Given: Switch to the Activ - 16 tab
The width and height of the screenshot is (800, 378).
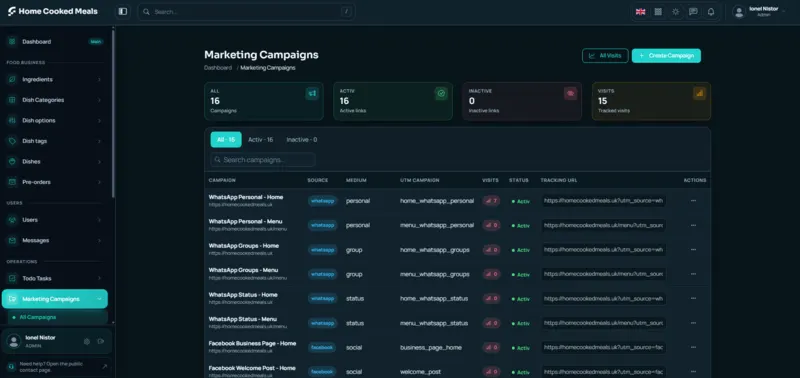Looking at the screenshot, I should coord(261,140).
